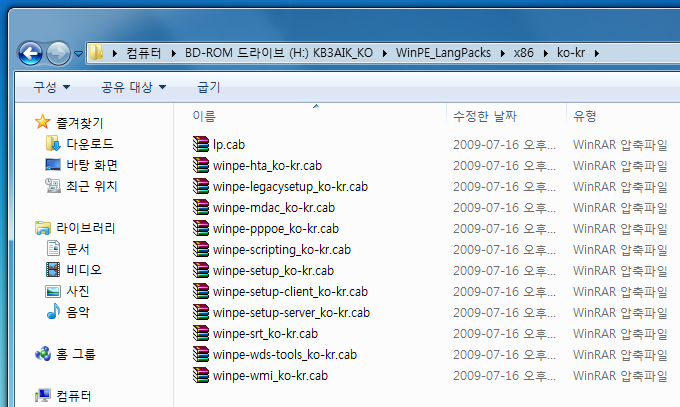Open 최근 위치 in favorites
Screen dimensions: 680x407
point(92,186)
